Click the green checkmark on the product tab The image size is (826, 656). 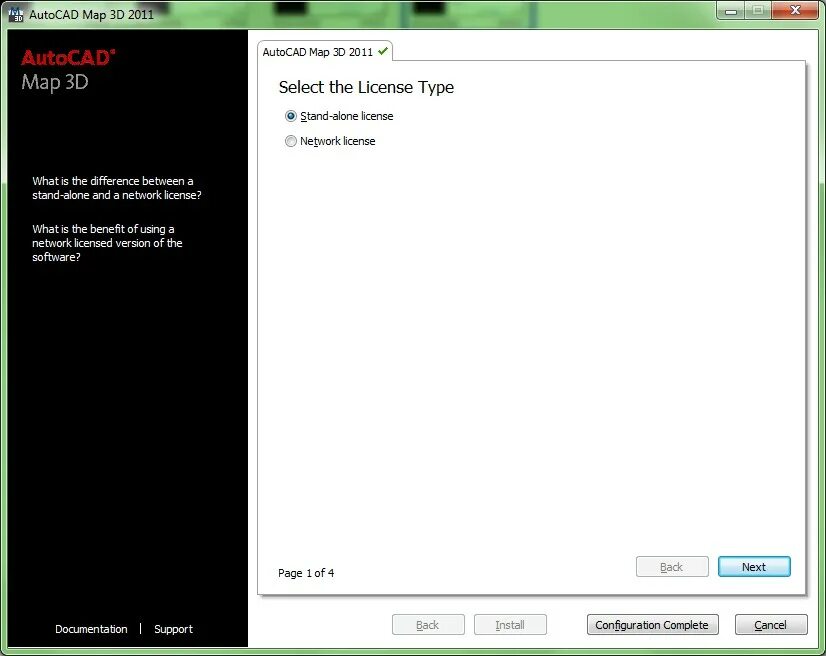point(383,51)
